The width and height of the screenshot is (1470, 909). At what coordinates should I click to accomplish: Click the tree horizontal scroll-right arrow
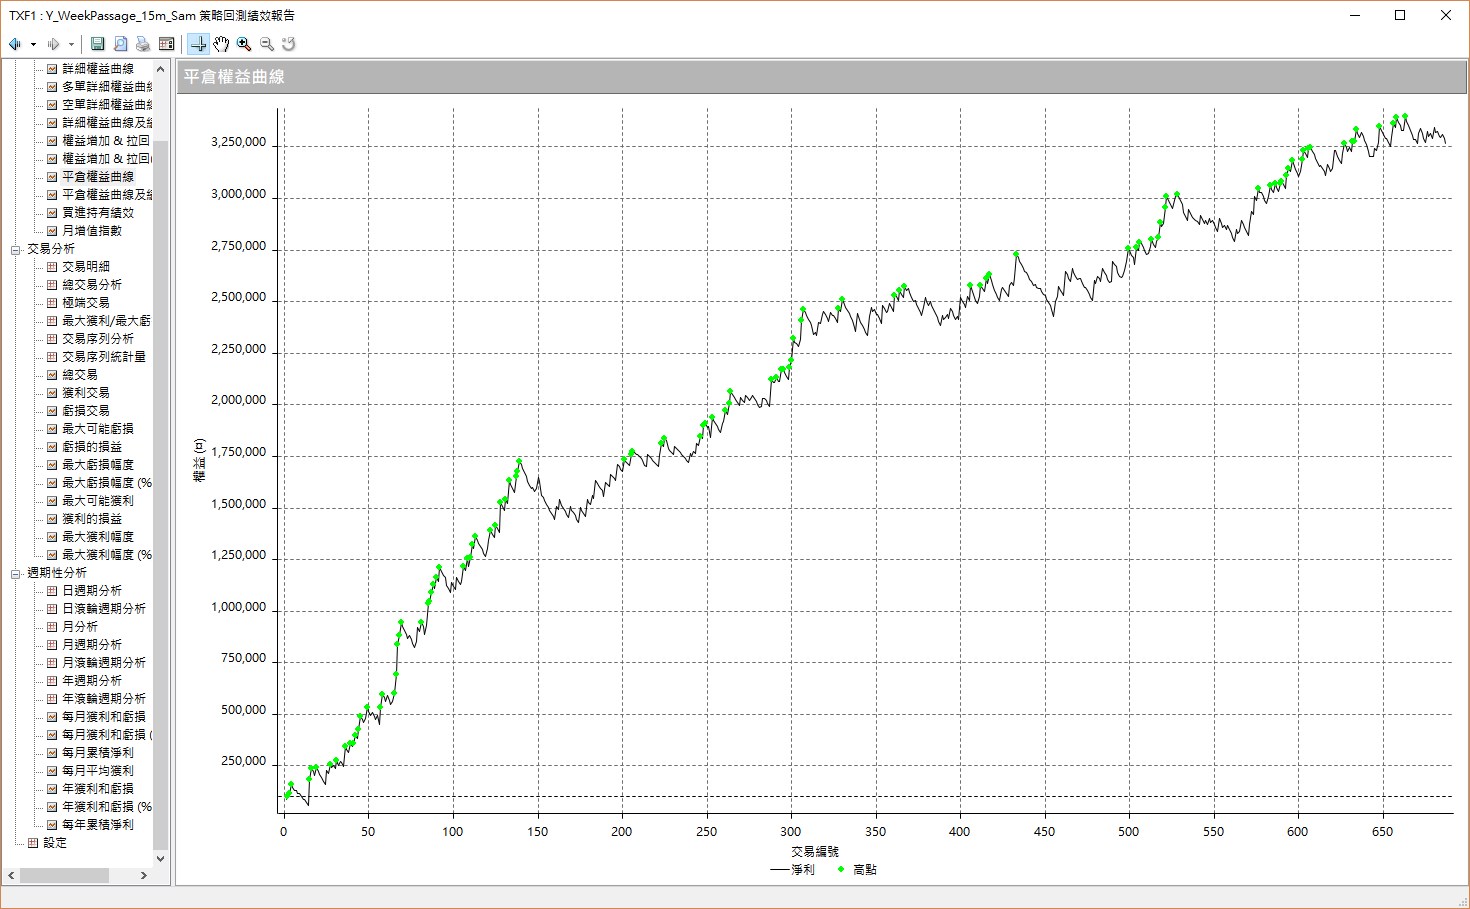click(x=143, y=875)
